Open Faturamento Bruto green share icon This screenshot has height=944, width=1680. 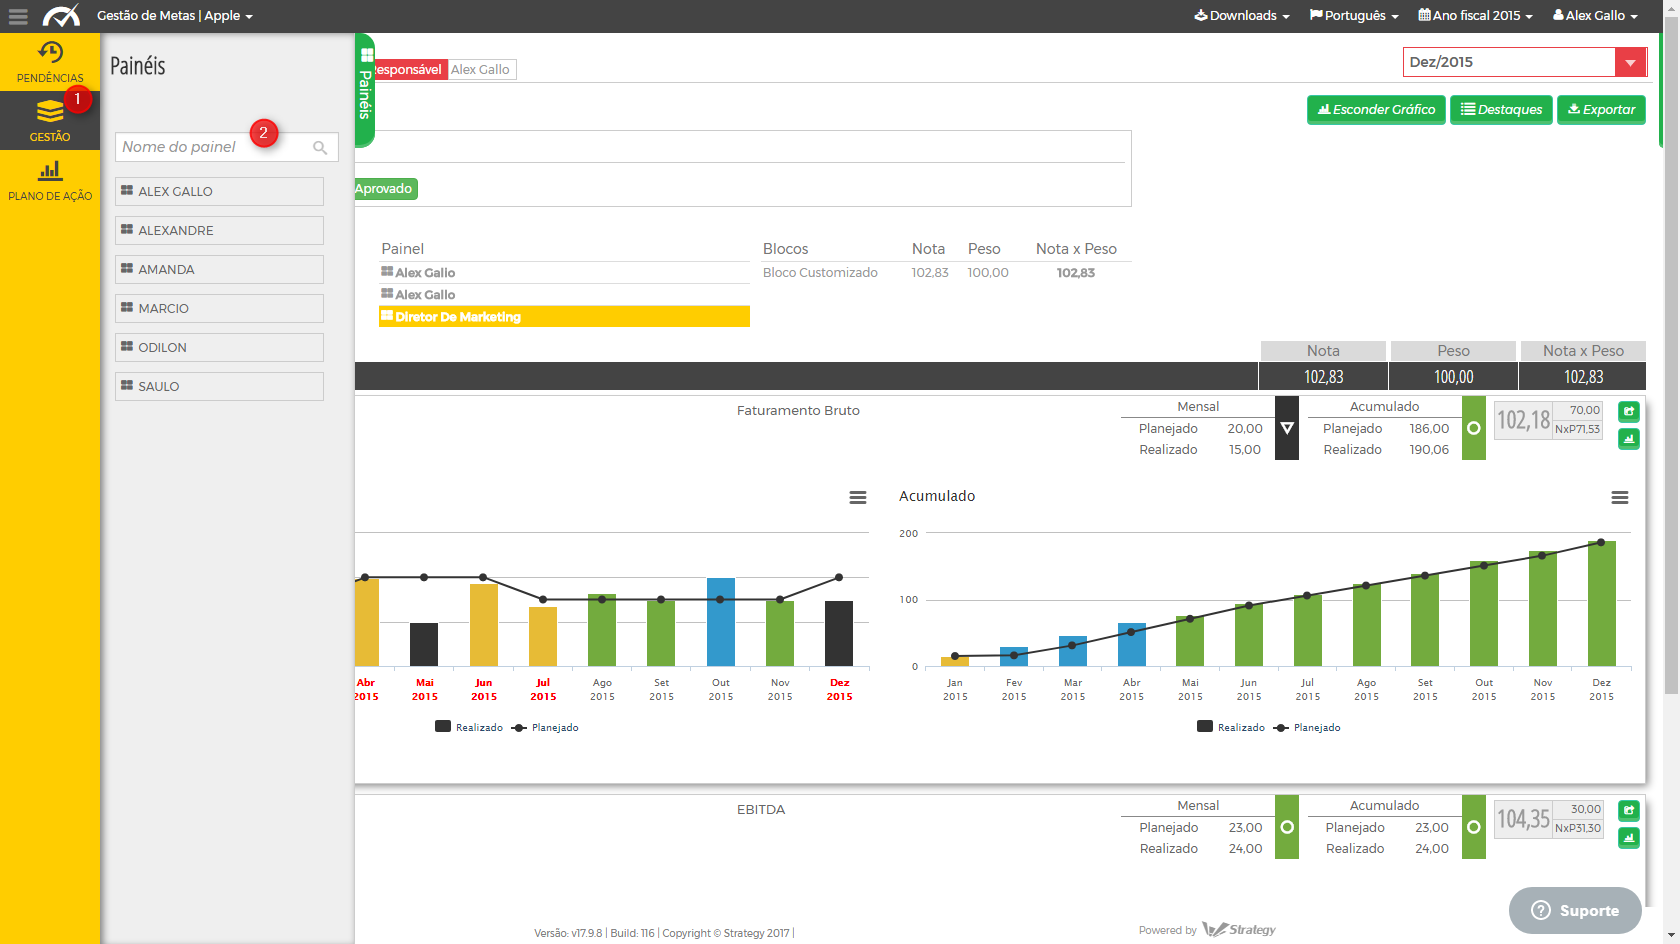point(1629,411)
